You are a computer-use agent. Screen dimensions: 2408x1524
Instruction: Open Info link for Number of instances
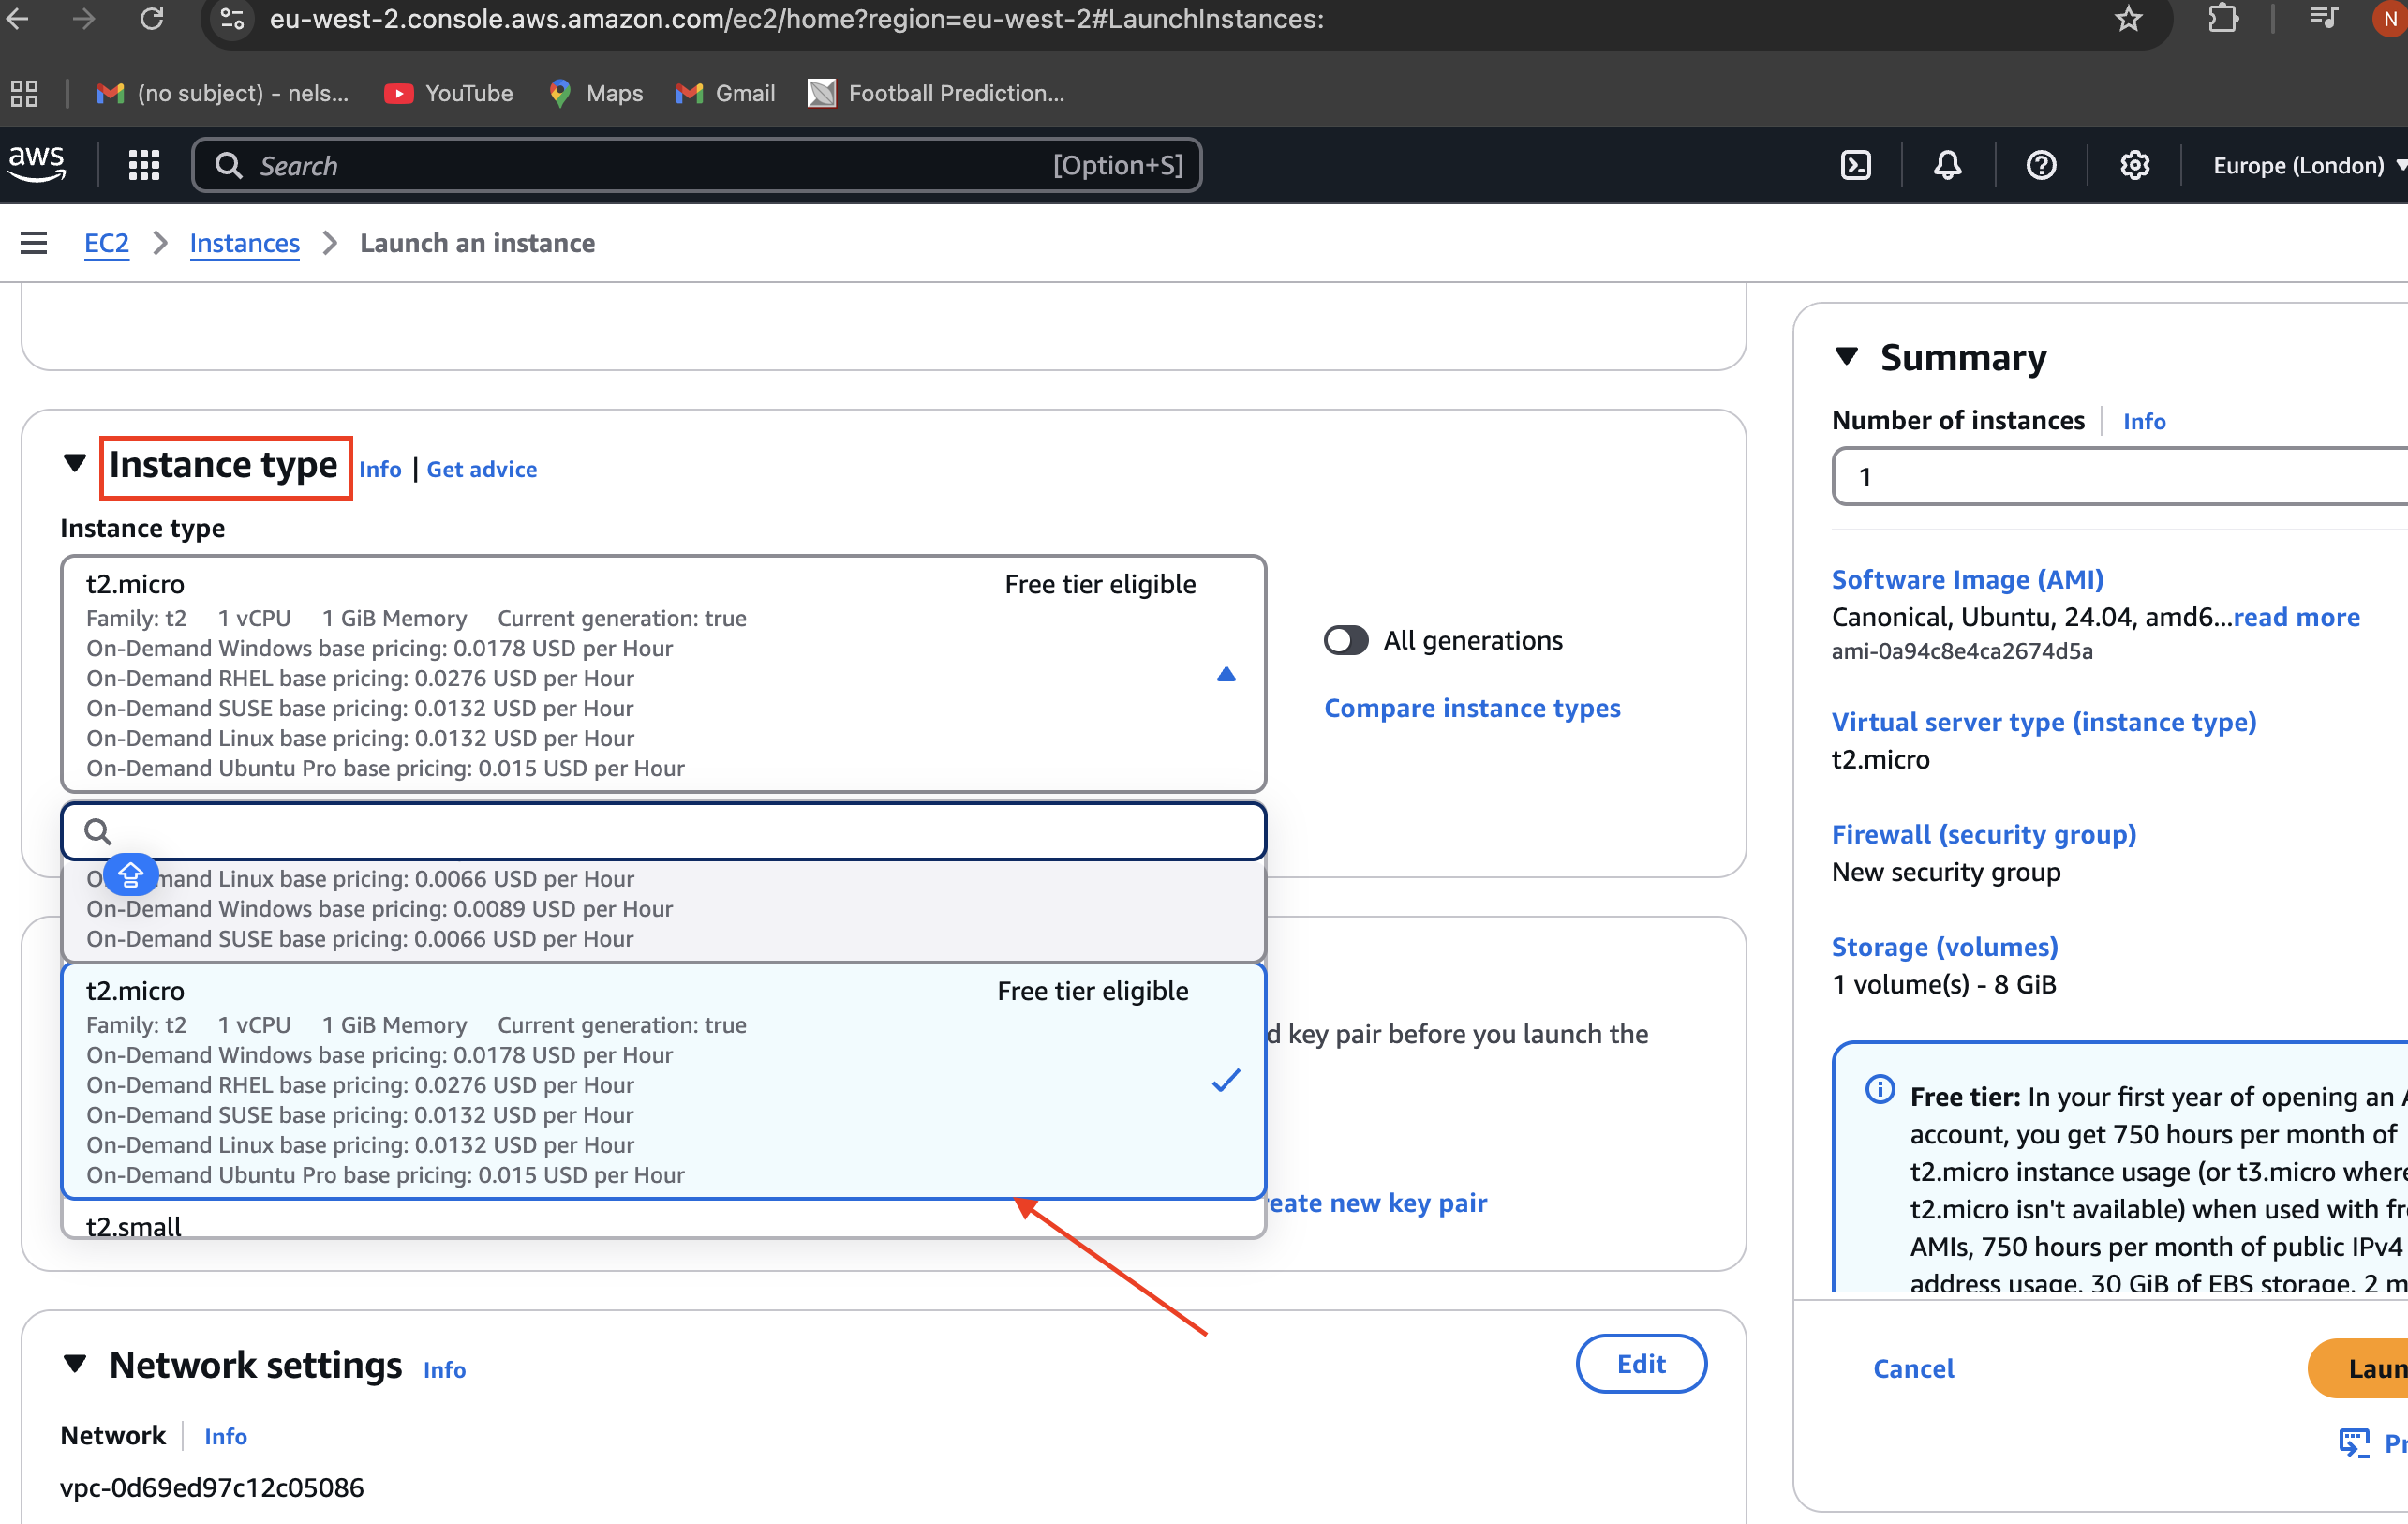click(x=2144, y=421)
